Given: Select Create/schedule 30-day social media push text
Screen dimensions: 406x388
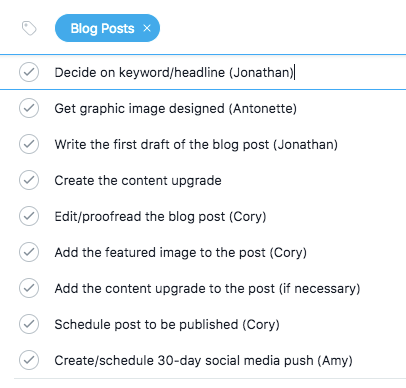Looking at the screenshot, I should [x=204, y=361].
